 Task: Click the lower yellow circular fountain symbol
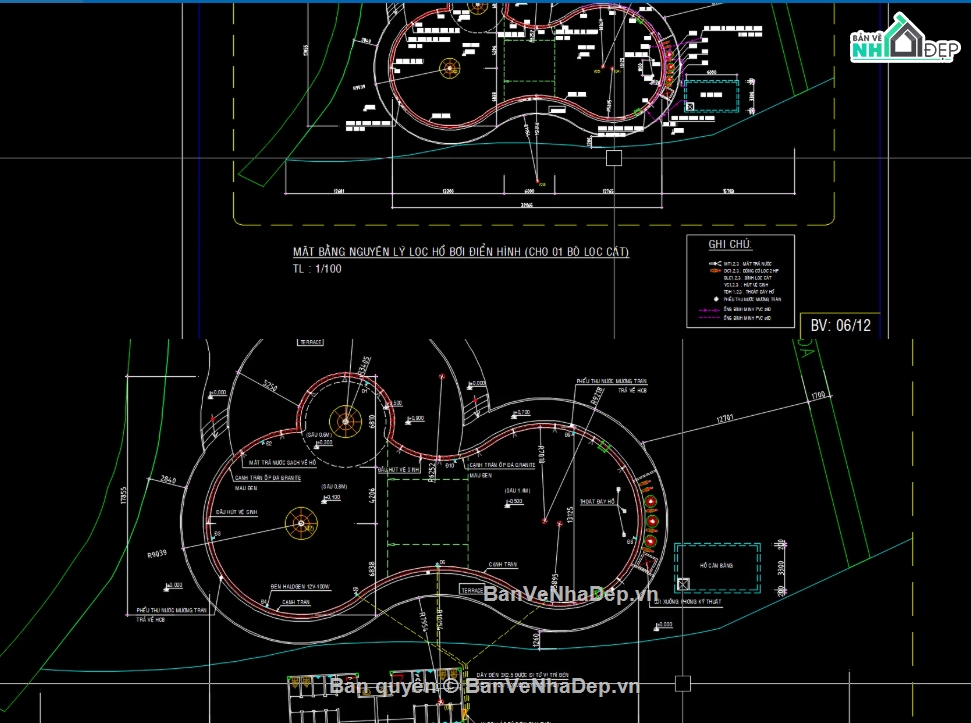(x=300, y=520)
